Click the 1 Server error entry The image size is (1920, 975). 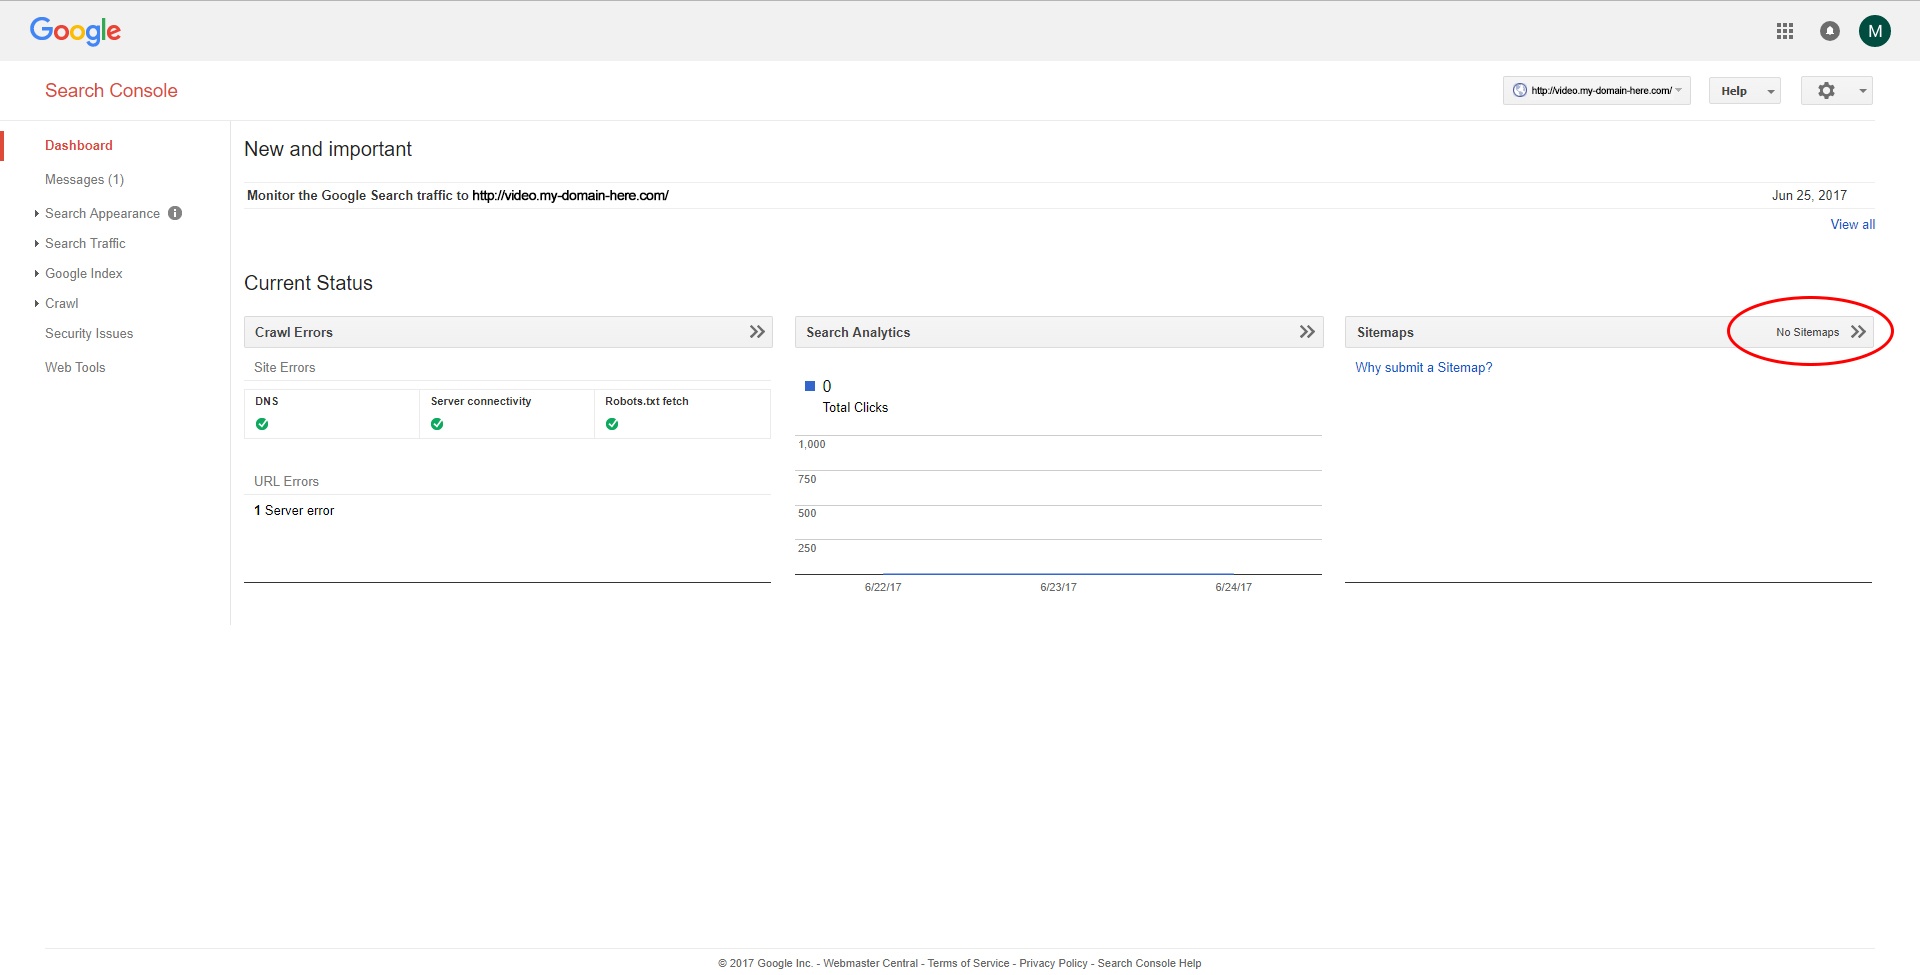coord(294,510)
